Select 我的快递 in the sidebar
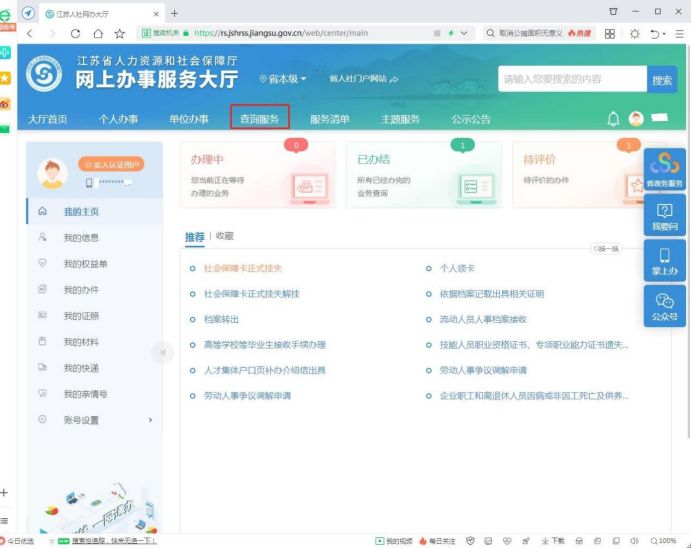 pos(95,367)
